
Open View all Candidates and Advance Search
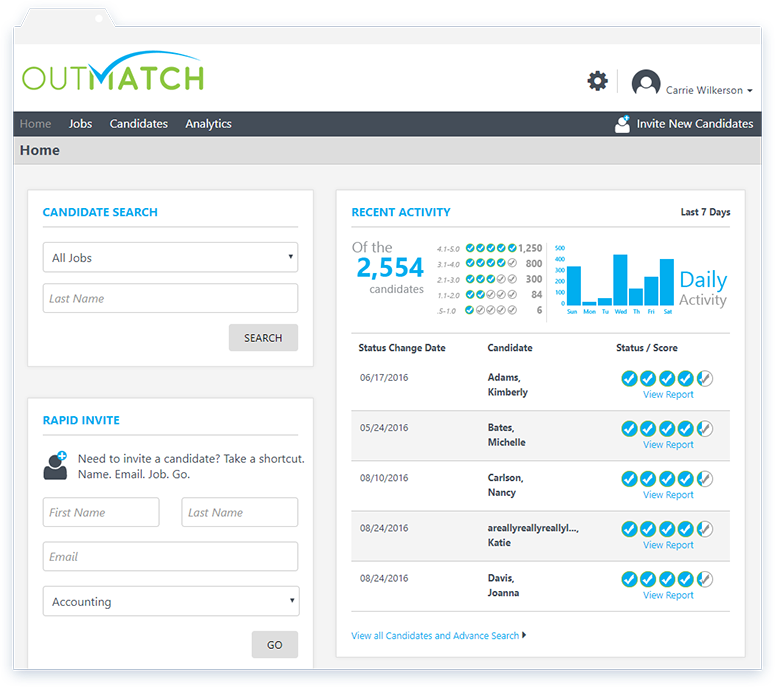435,635
